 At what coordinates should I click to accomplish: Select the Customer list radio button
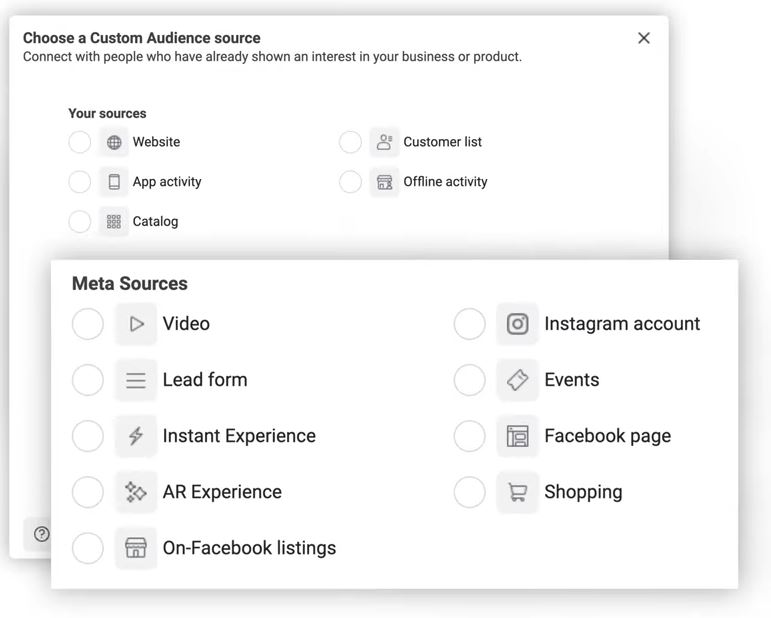pos(350,142)
